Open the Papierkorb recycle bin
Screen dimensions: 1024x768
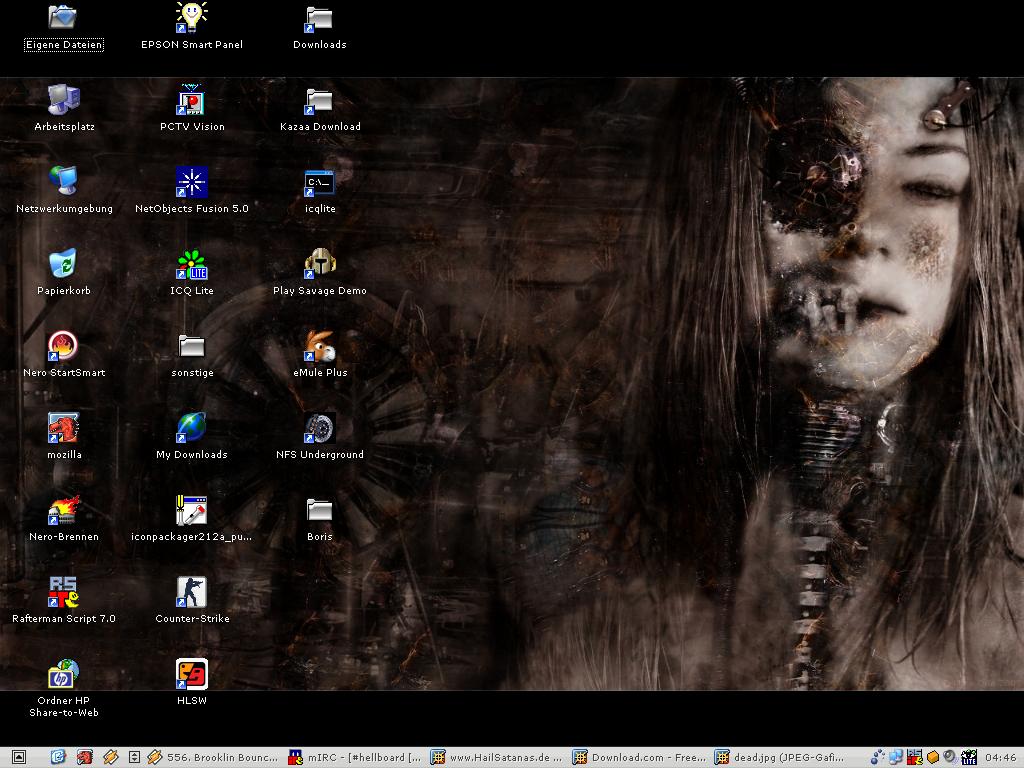(64, 265)
